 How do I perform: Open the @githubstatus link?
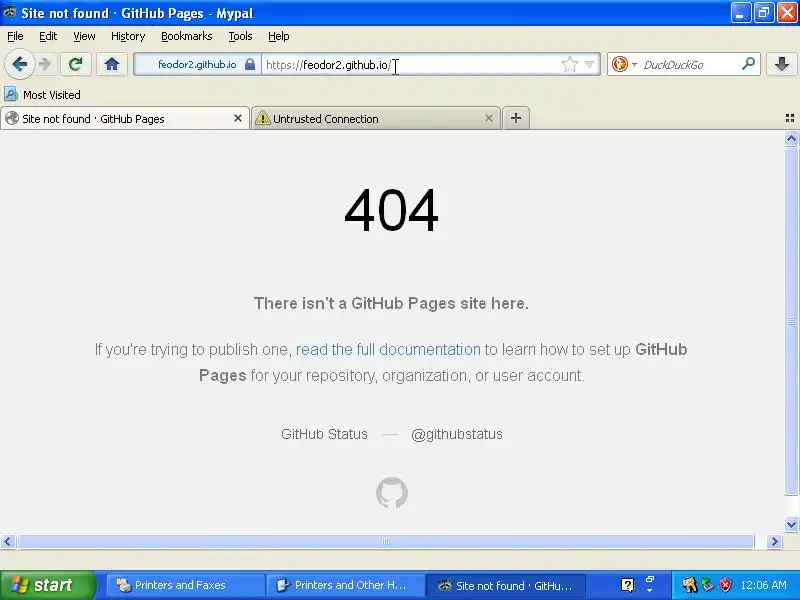click(457, 434)
